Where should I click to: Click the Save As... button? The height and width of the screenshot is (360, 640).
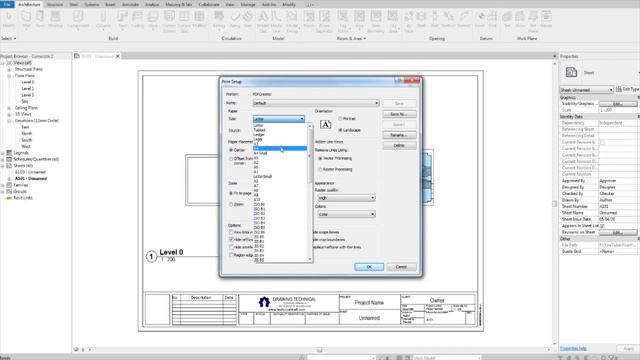pos(399,114)
